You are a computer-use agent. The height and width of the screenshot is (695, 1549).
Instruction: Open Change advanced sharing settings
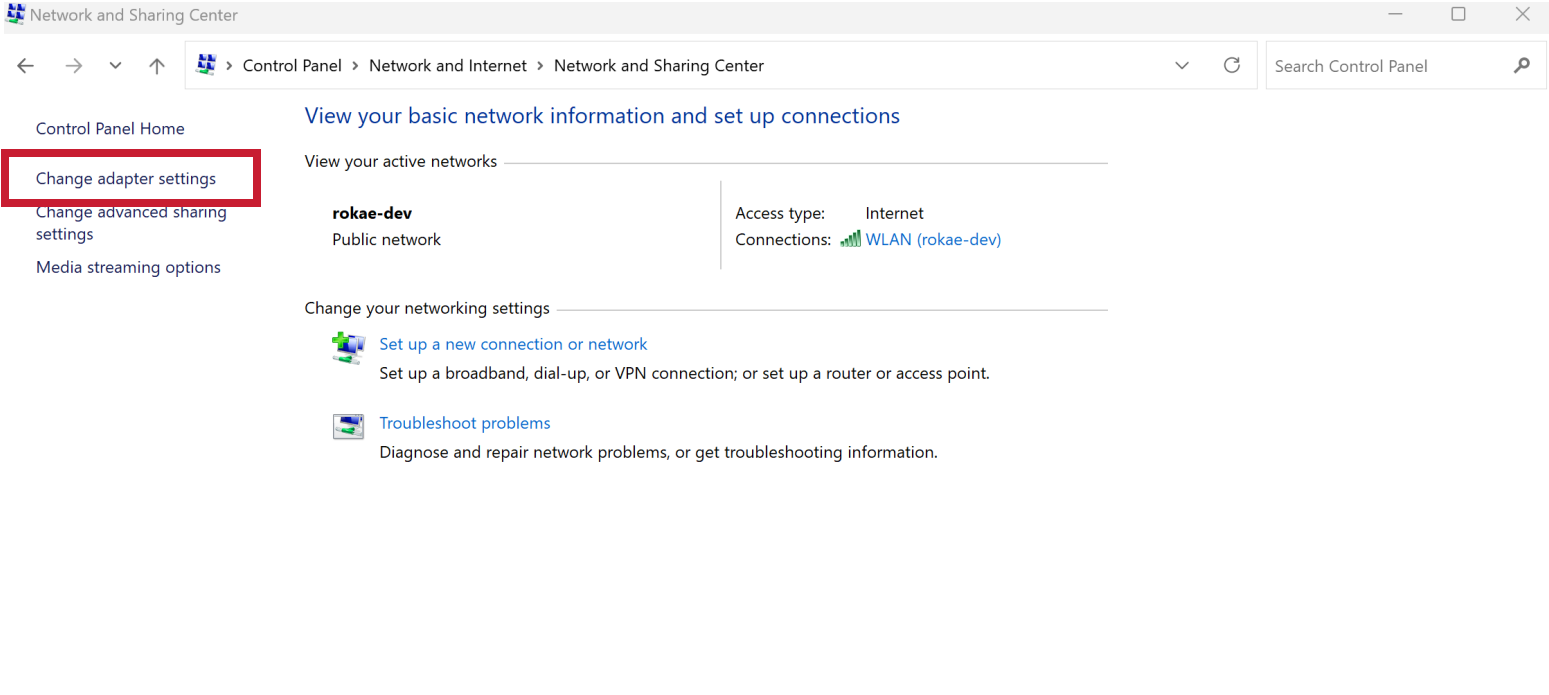point(131,223)
